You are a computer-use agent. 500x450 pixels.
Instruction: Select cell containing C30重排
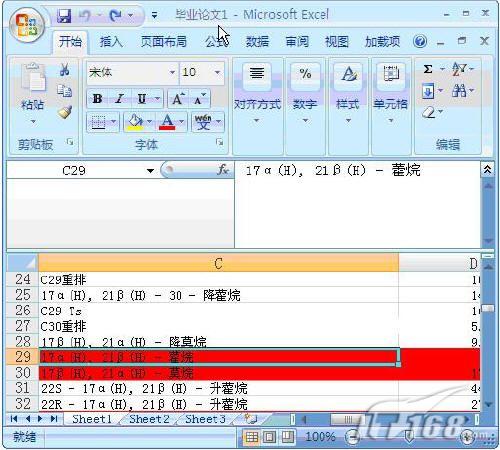218,326
